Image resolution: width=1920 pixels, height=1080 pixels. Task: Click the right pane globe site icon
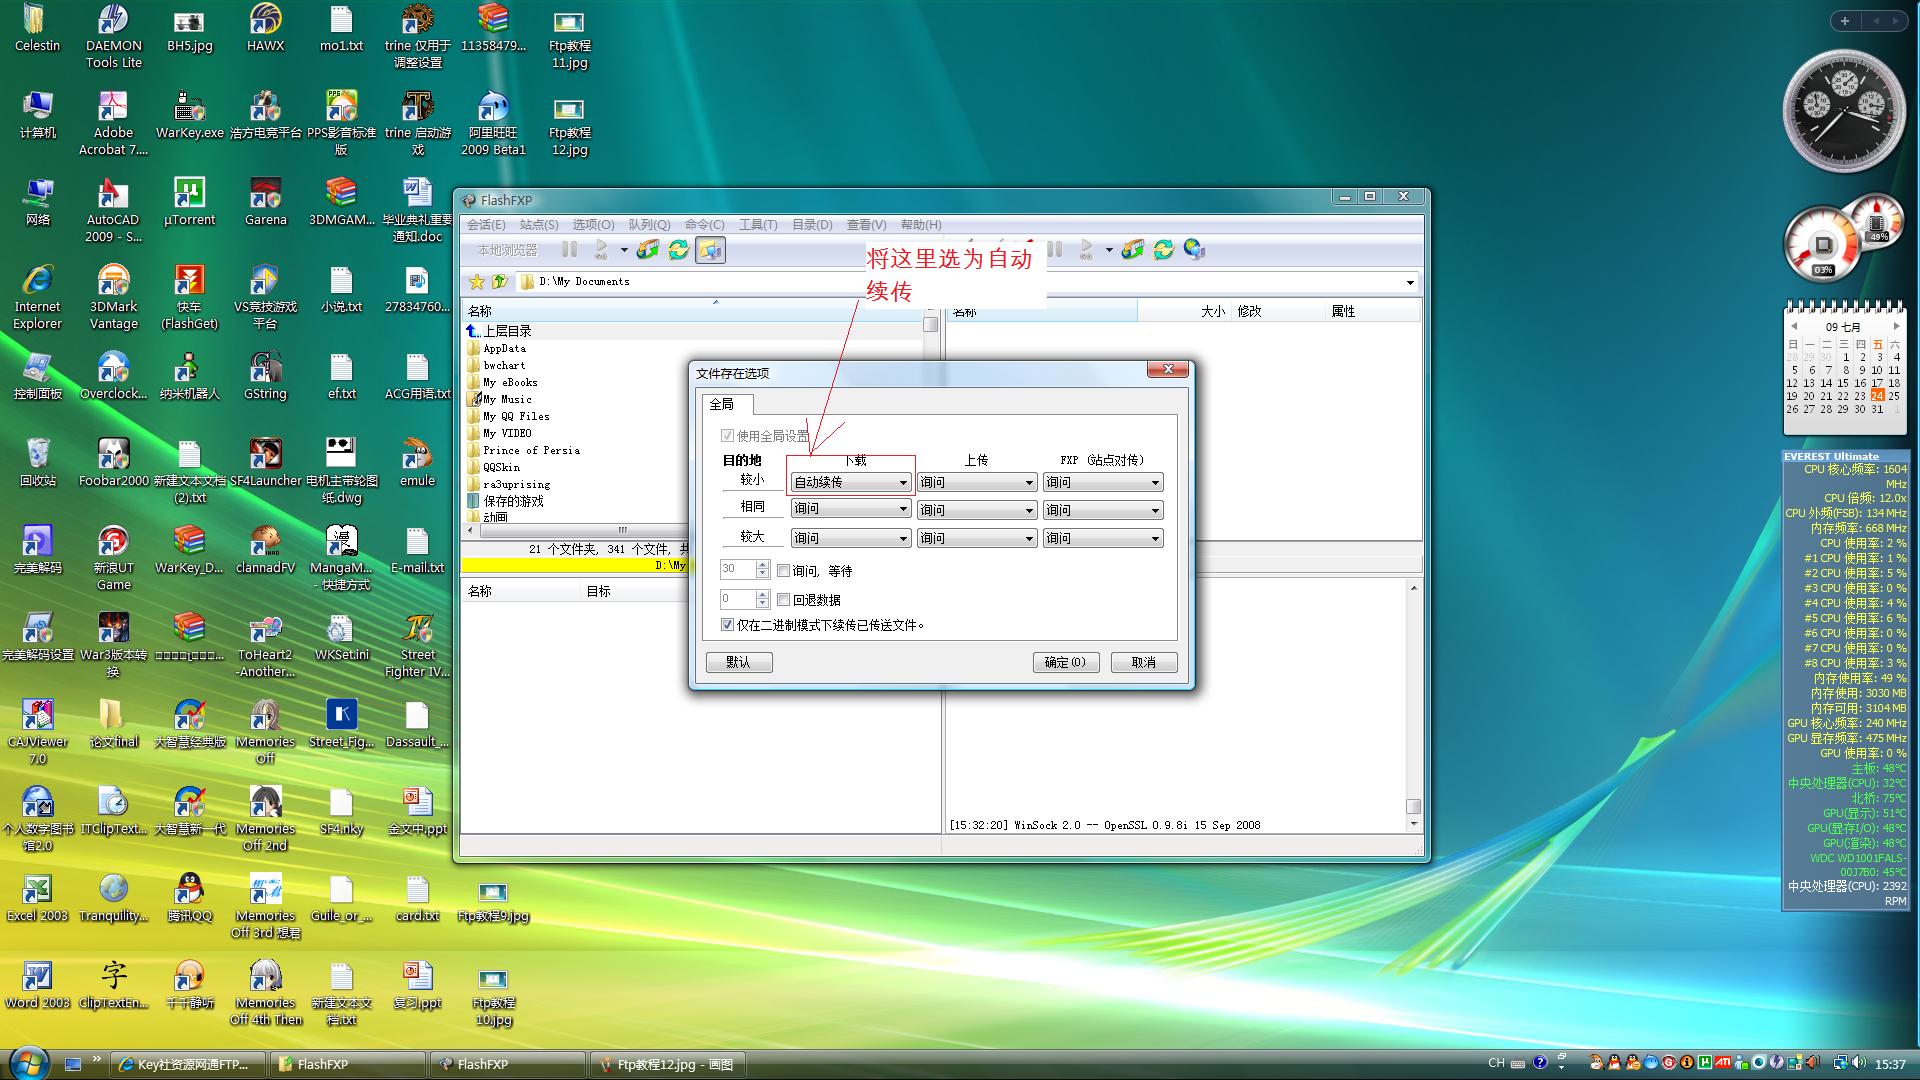pyautogui.click(x=1194, y=250)
